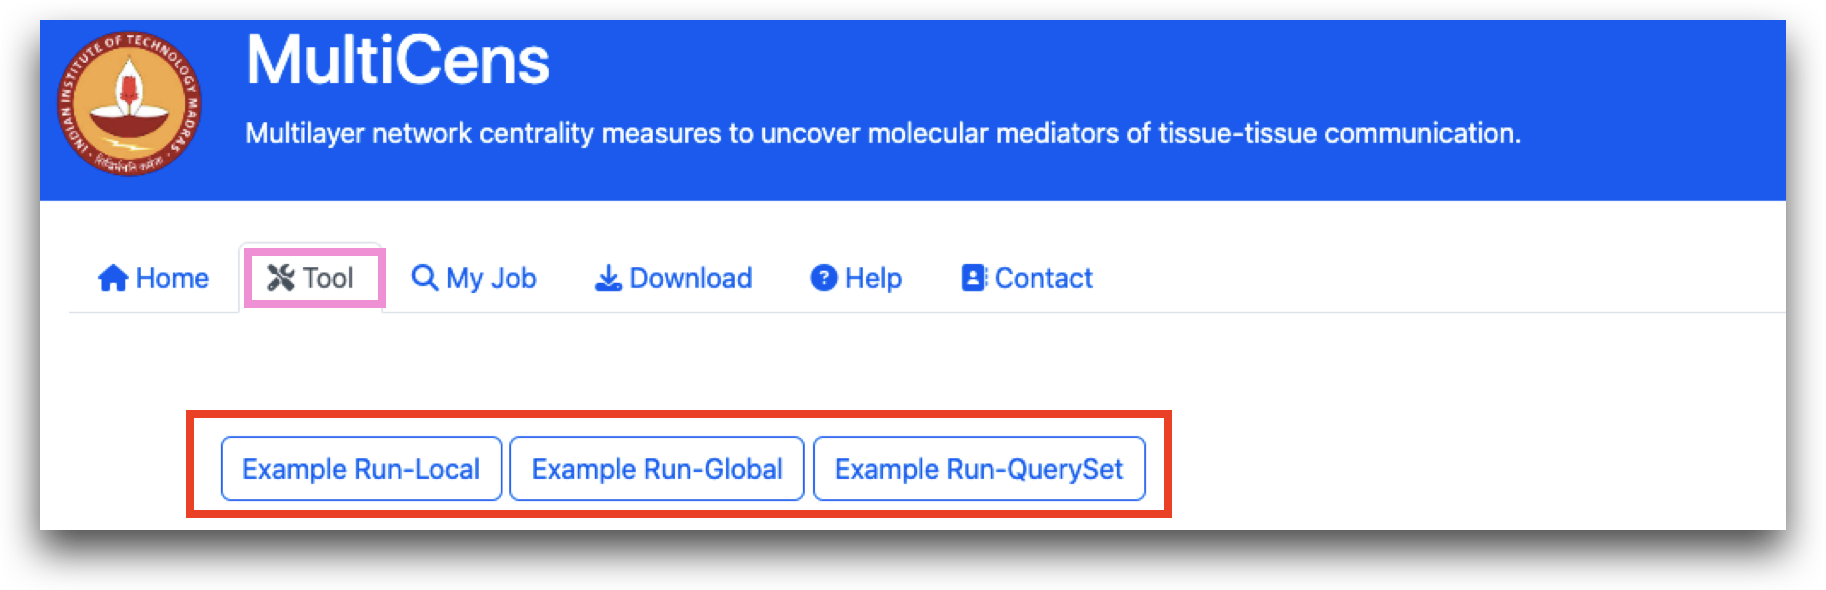Click the MultiCens title heading
This screenshot has width=1826, height=590.
pyautogui.click(x=398, y=60)
